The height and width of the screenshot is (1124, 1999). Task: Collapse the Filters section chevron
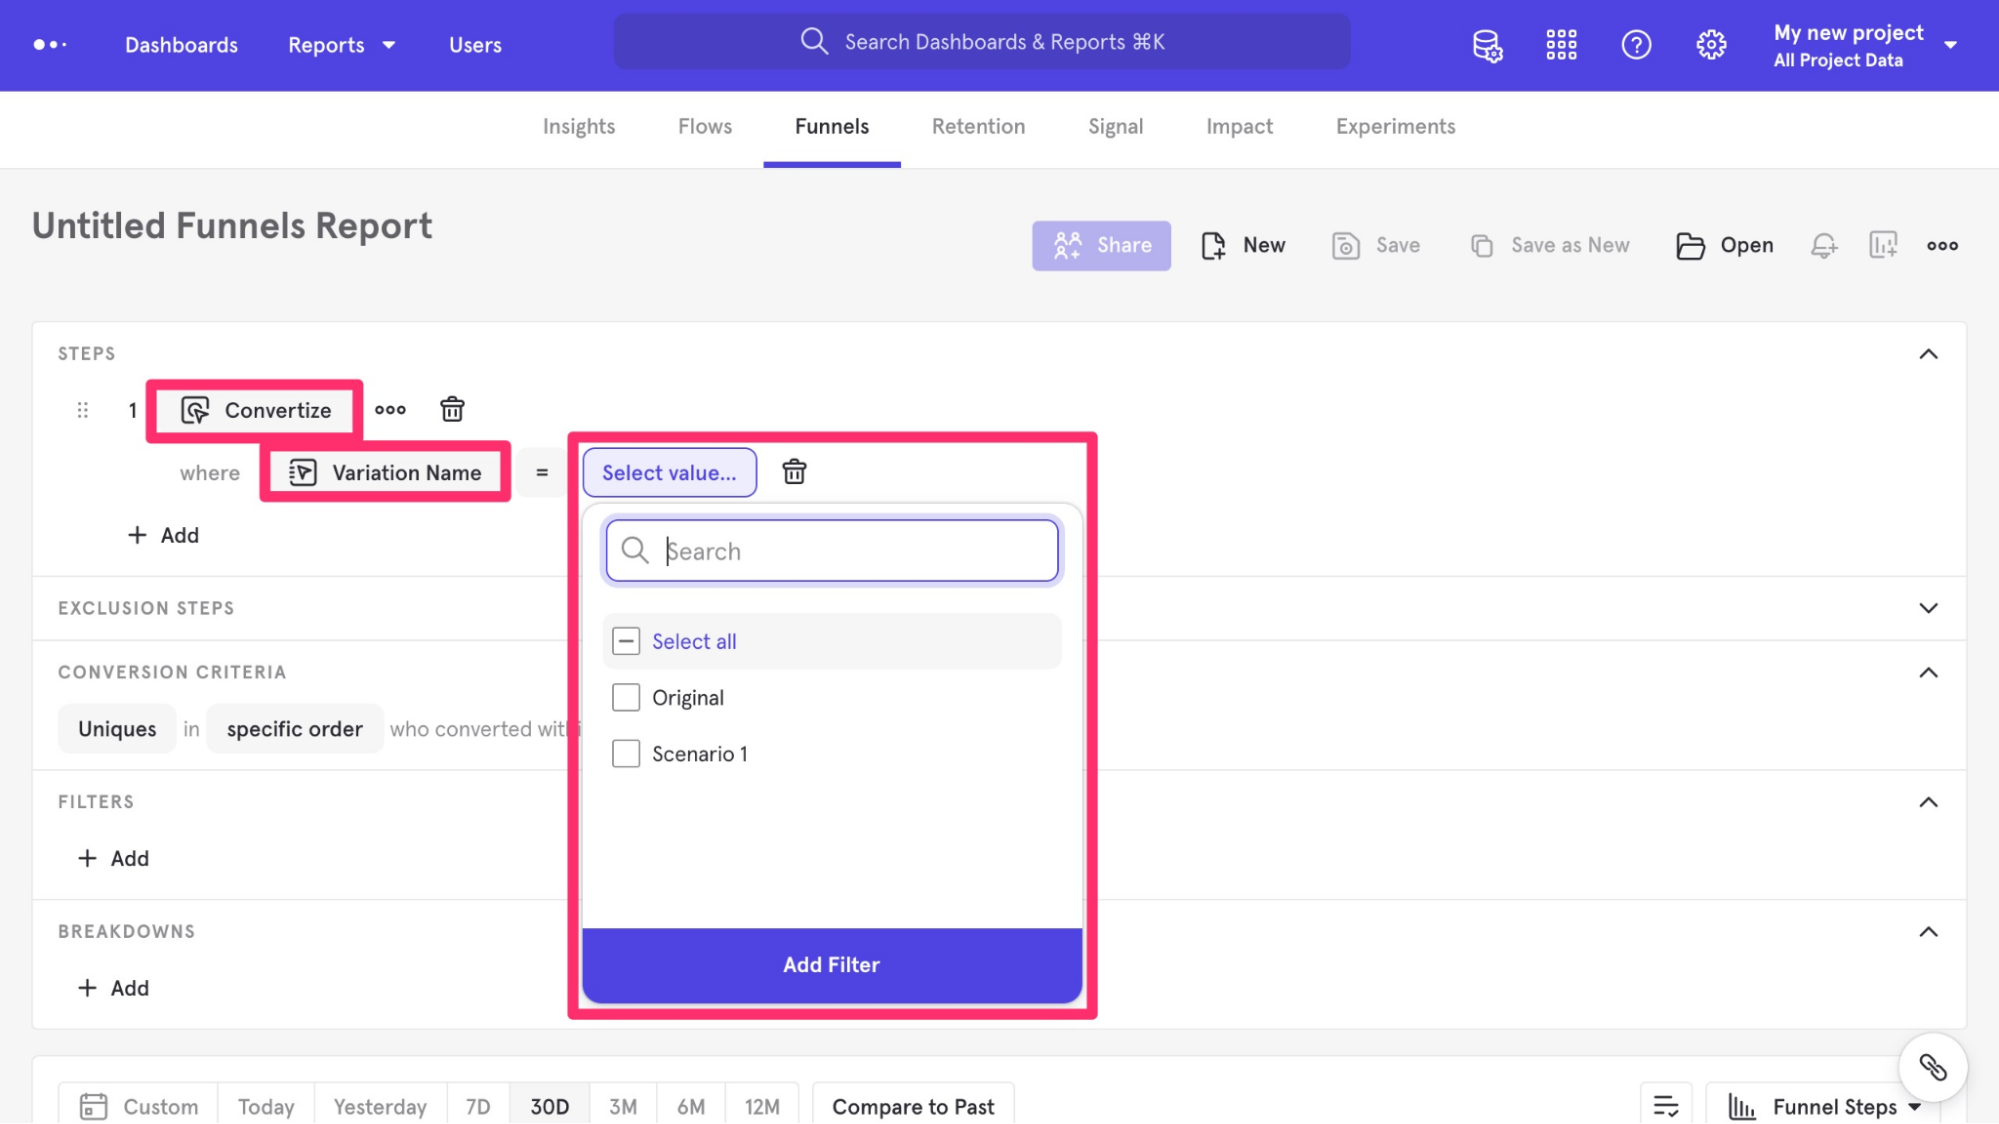tap(1928, 802)
